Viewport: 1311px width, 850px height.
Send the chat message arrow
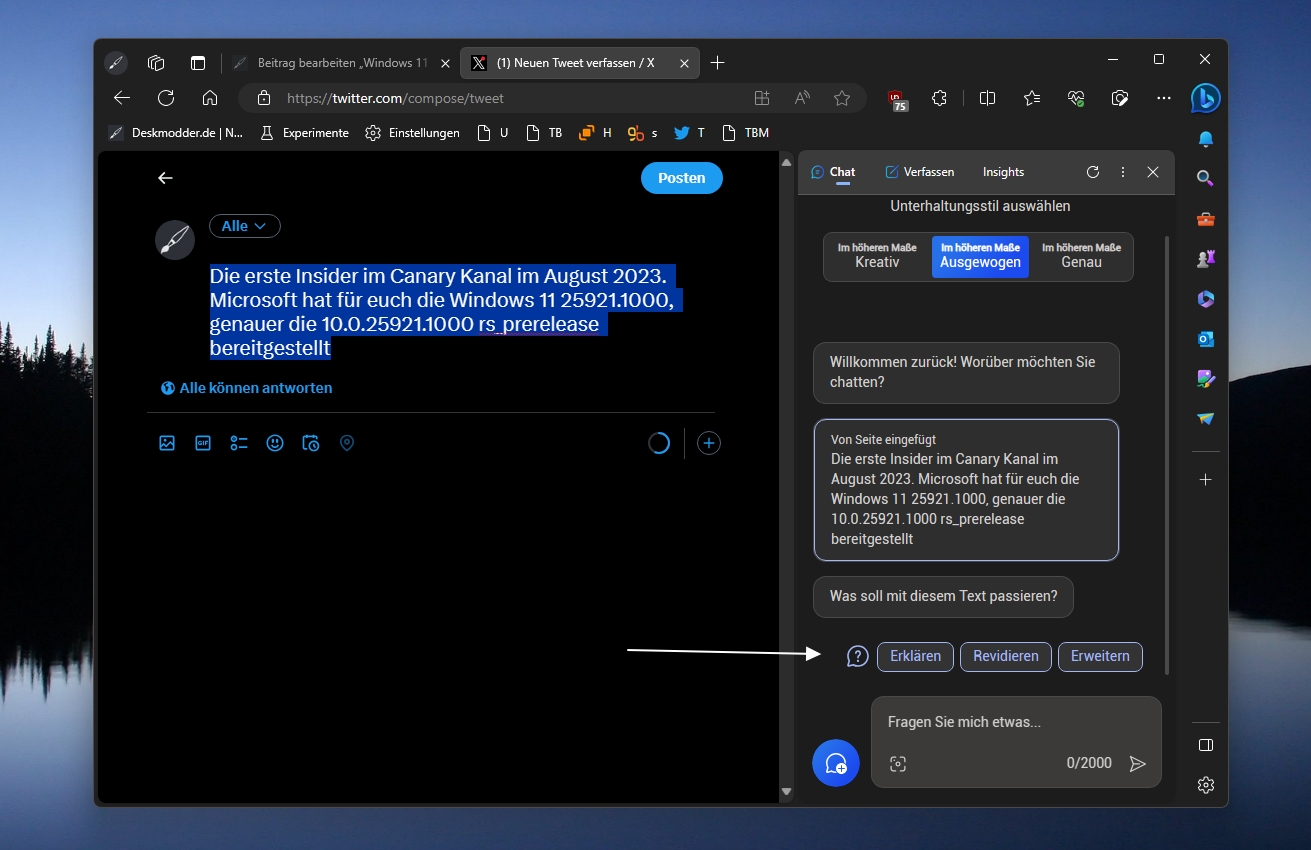1137,764
